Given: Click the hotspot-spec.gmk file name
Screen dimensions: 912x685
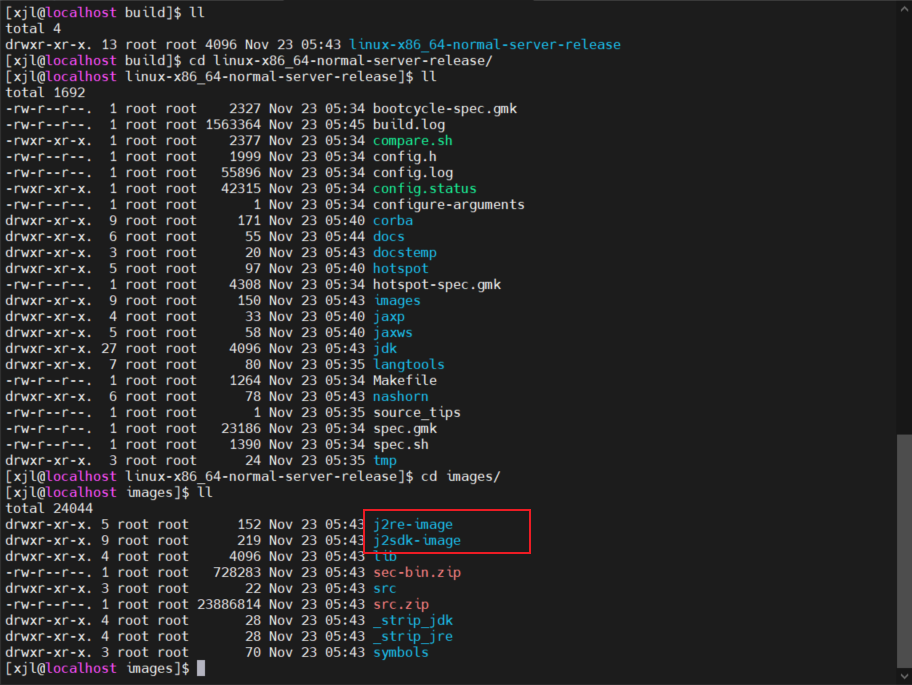Looking at the screenshot, I should 437,285.
